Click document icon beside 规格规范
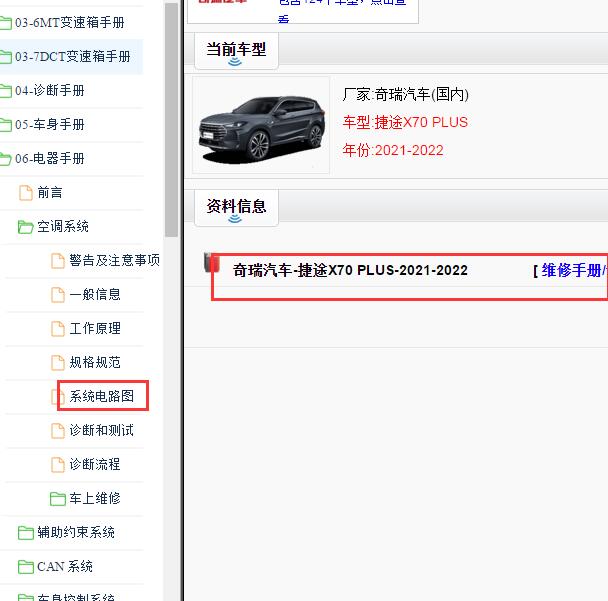The height and width of the screenshot is (601, 608). [x=58, y=363]
